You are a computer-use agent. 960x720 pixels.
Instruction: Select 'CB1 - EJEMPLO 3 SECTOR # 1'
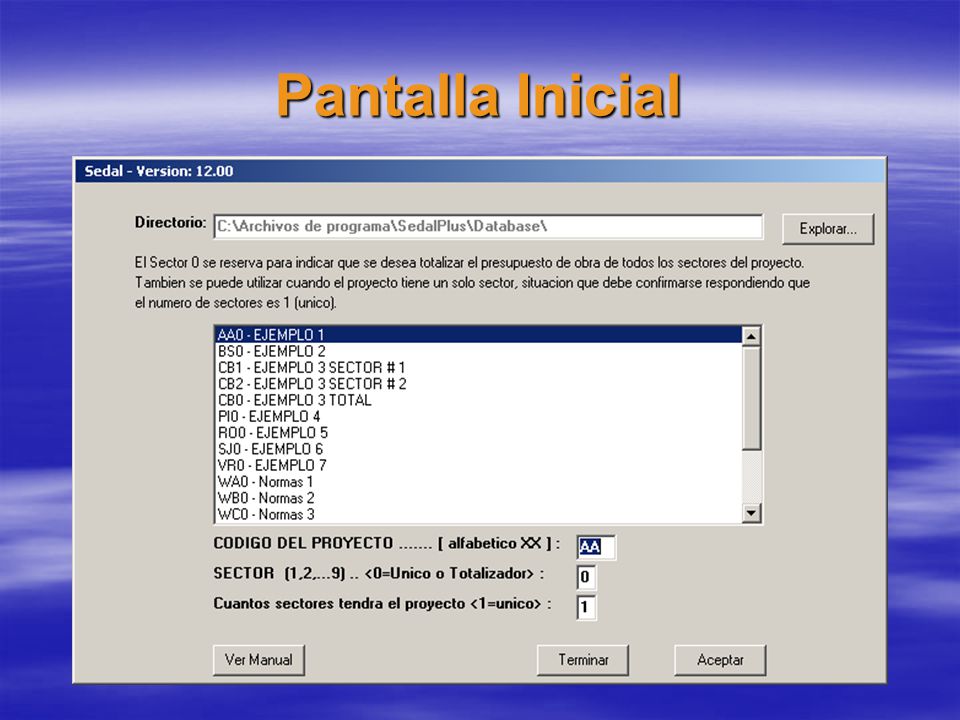click(x=478, y=367)
